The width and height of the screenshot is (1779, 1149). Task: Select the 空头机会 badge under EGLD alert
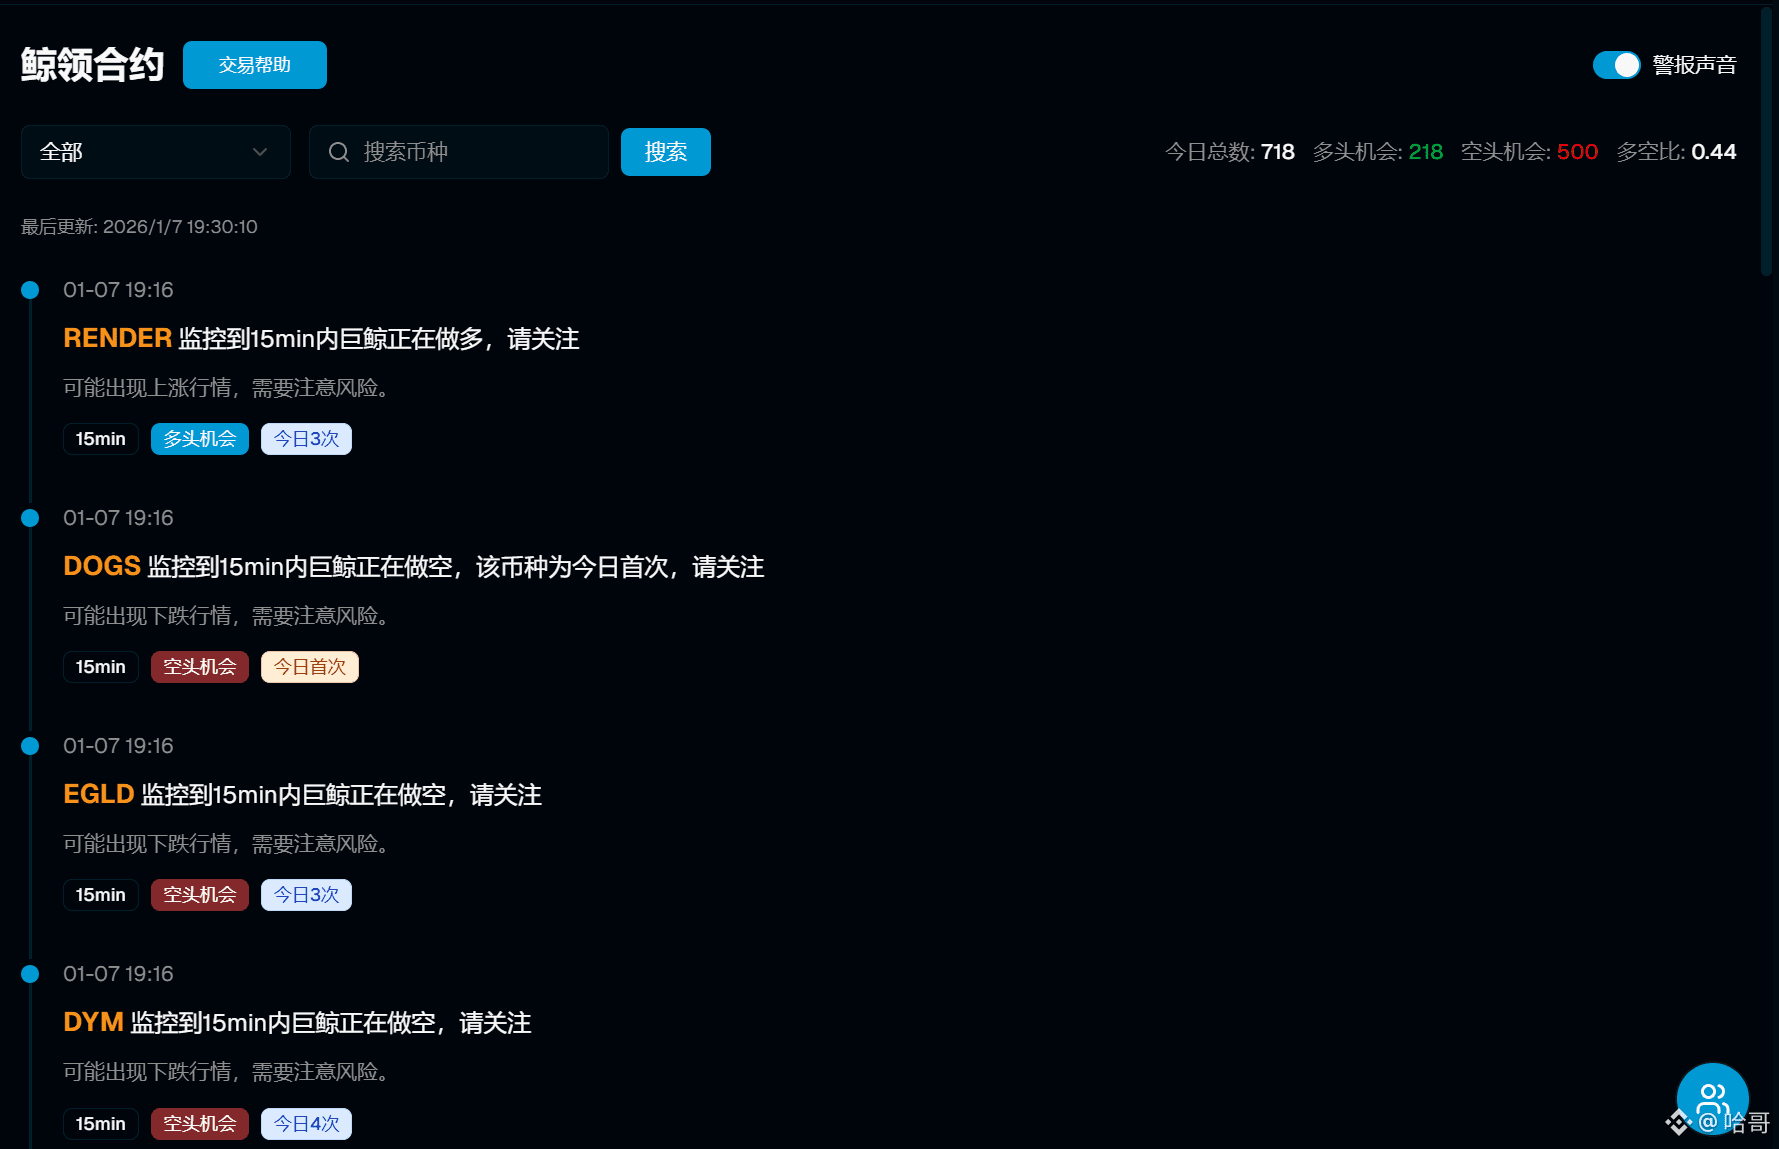(199, 894)
